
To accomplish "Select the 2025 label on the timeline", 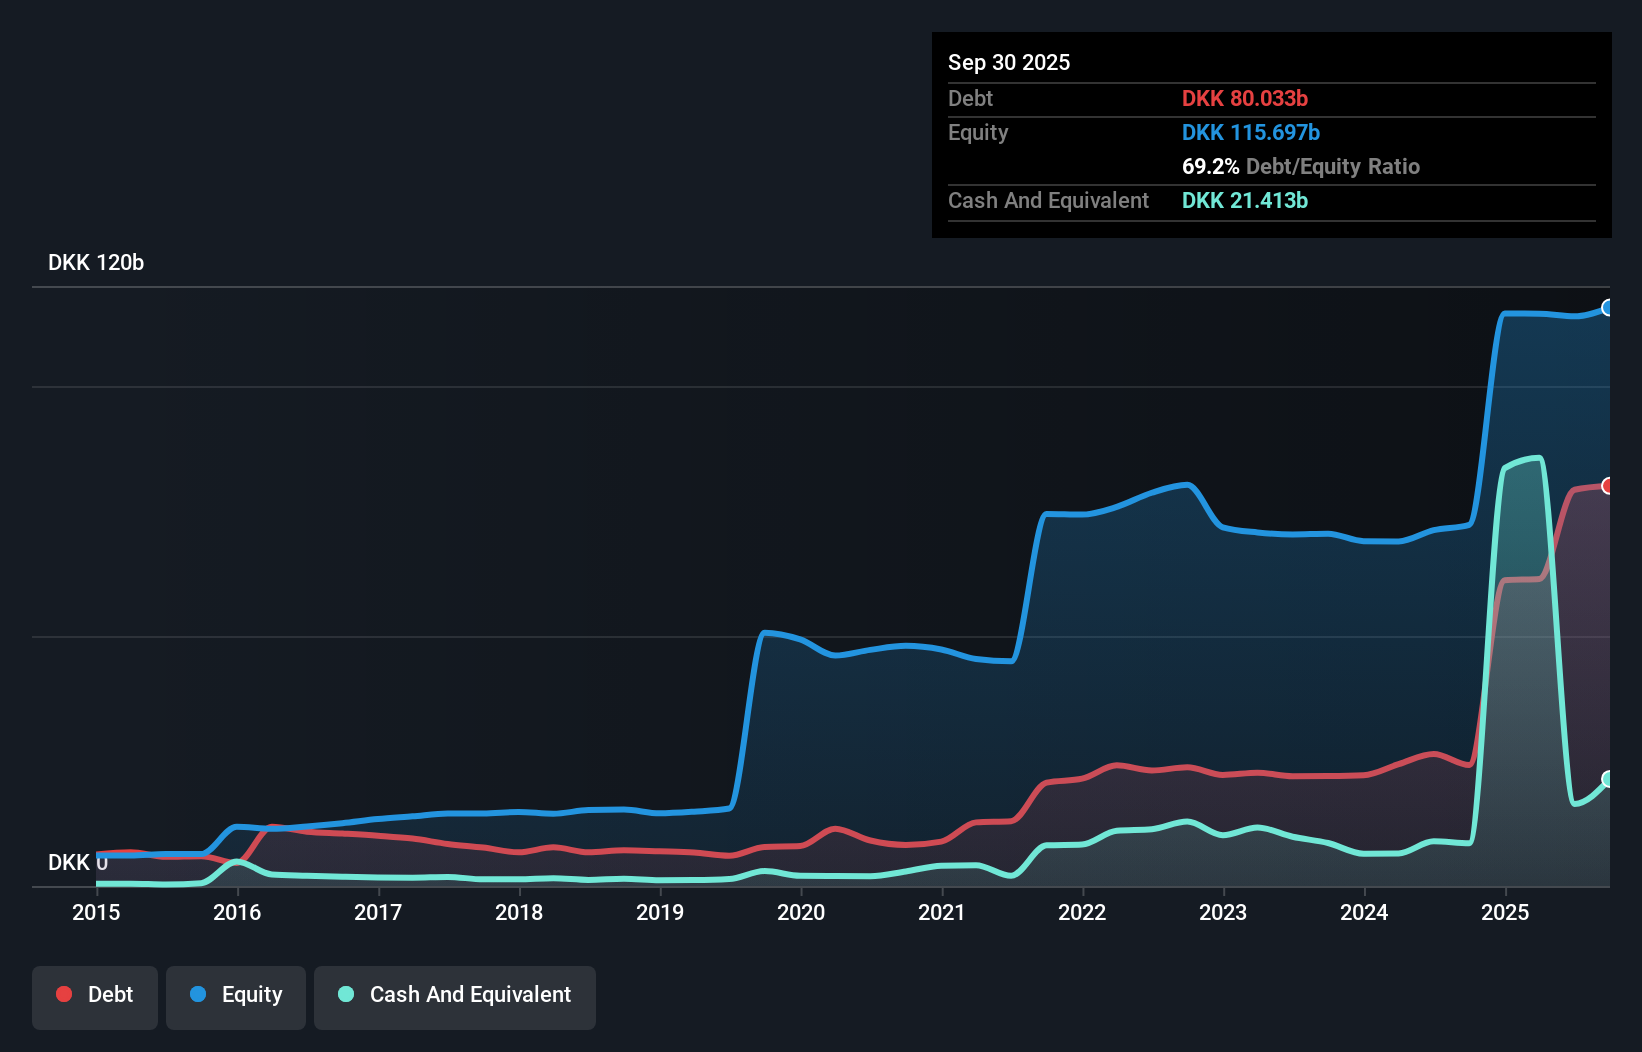I will [1506, 913].
